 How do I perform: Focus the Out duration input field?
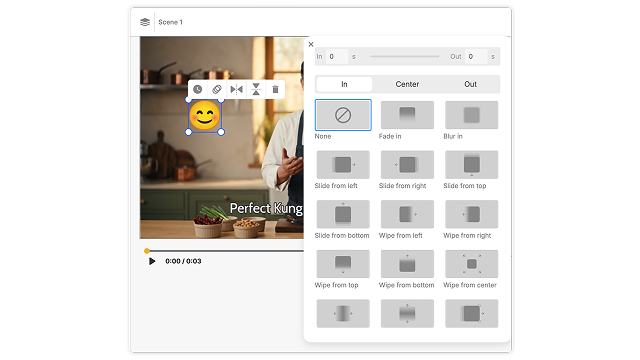476,57
